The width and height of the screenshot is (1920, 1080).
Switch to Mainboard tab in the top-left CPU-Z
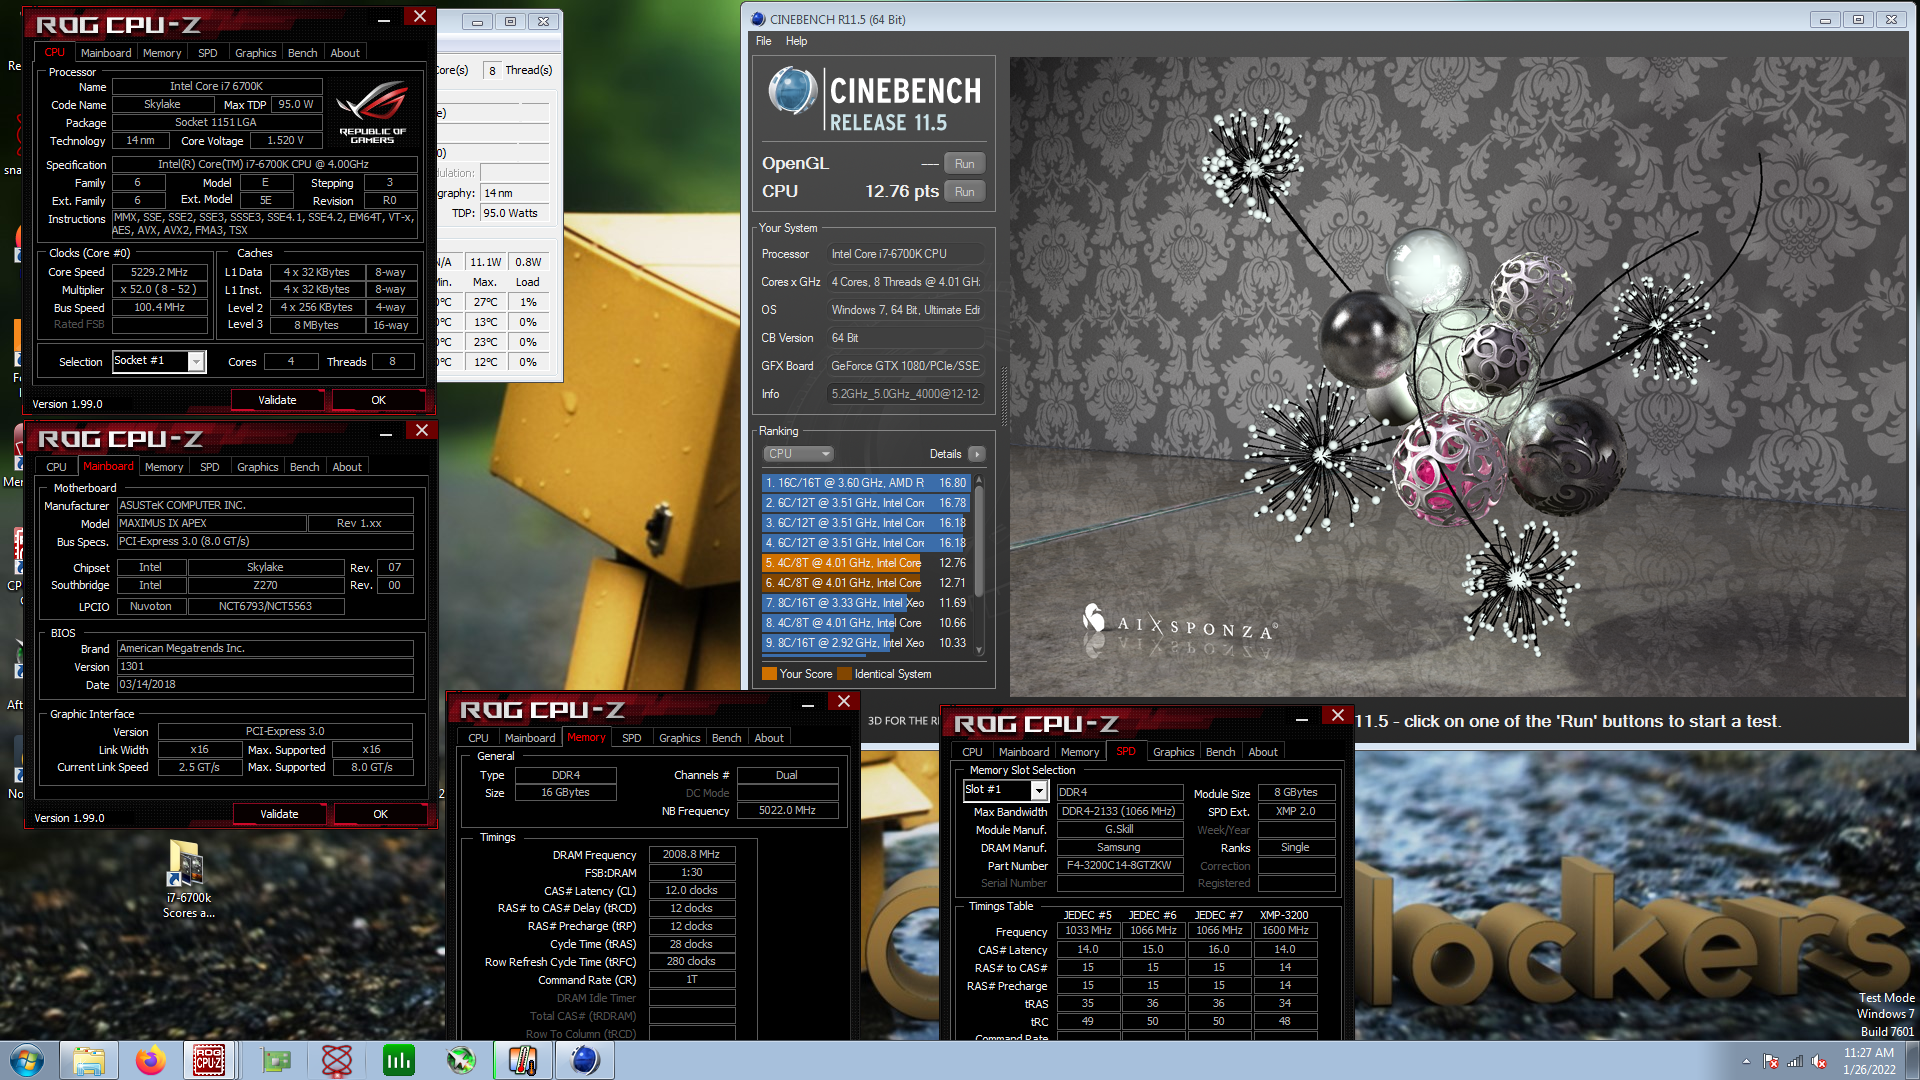(x=106, y=53)
